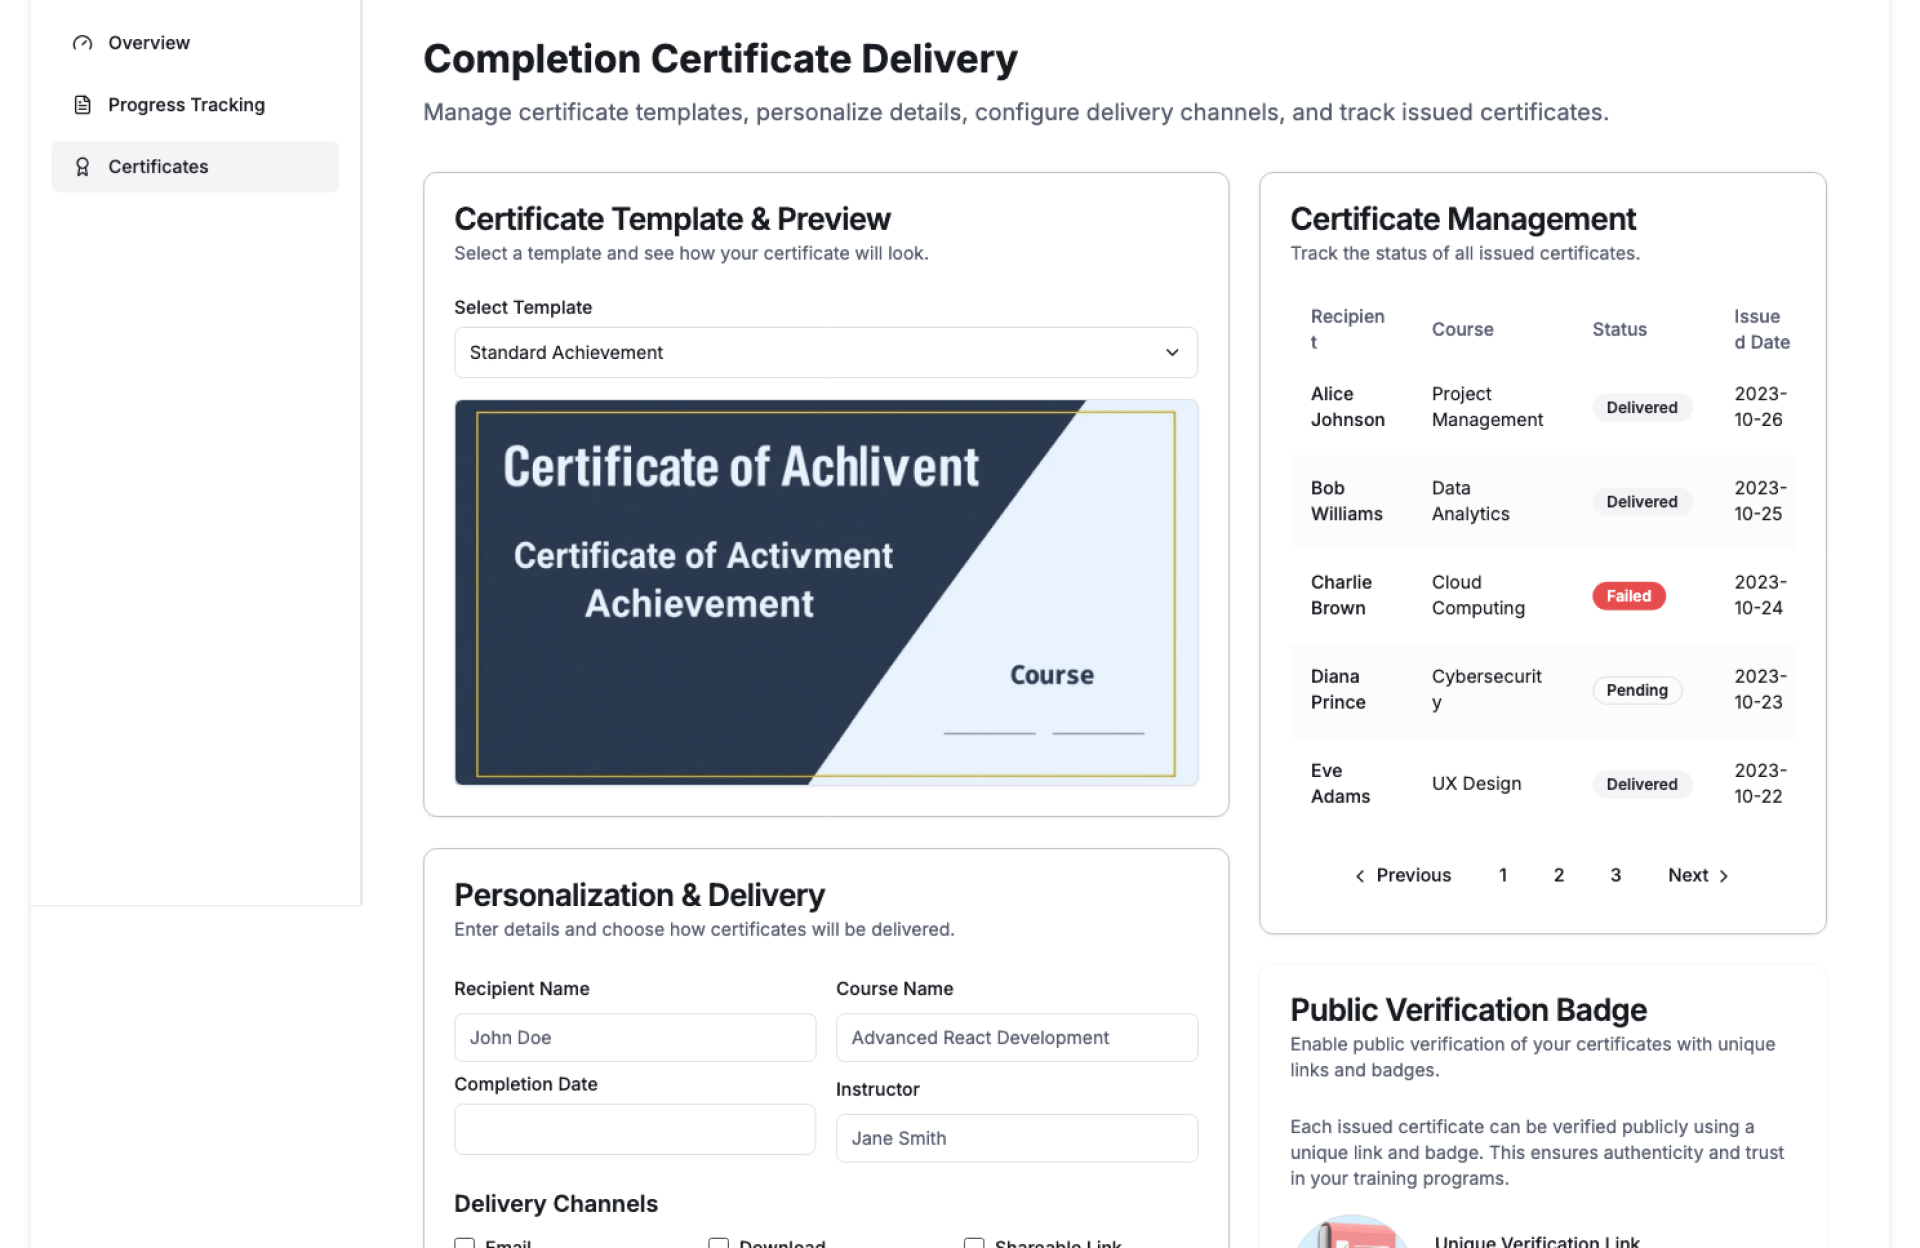Open the Select Template dropdown

(x=824, y=353)
